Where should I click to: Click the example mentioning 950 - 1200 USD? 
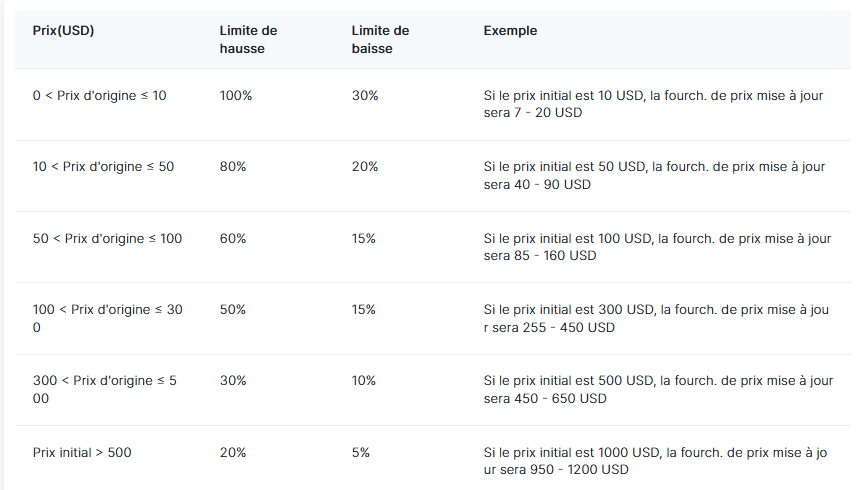[x=655, y=460]
